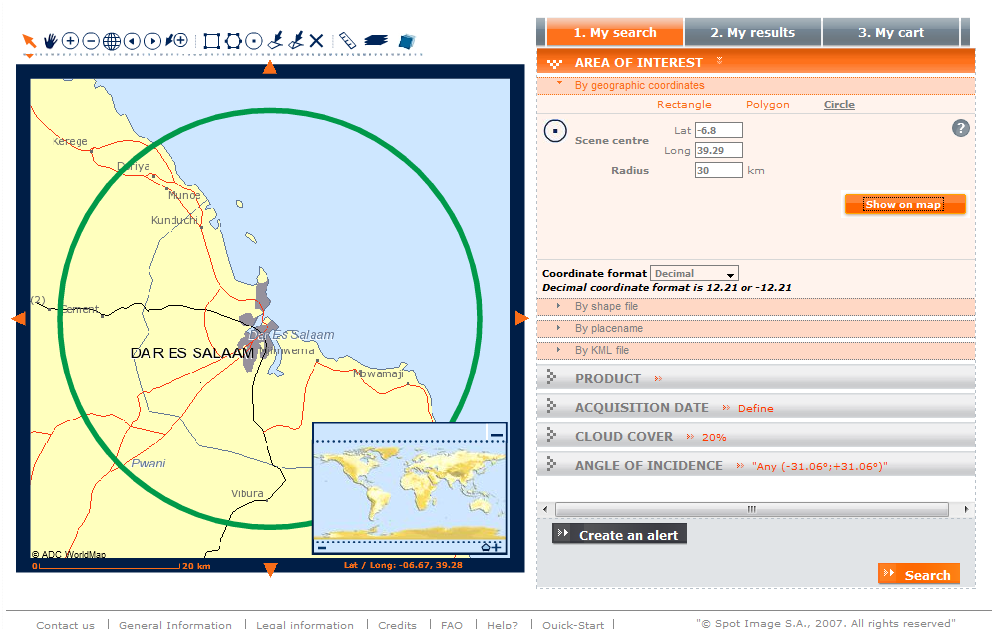Expand the Product section
The width and height of the screenshot is (994, 631).
tap(756, 378)
